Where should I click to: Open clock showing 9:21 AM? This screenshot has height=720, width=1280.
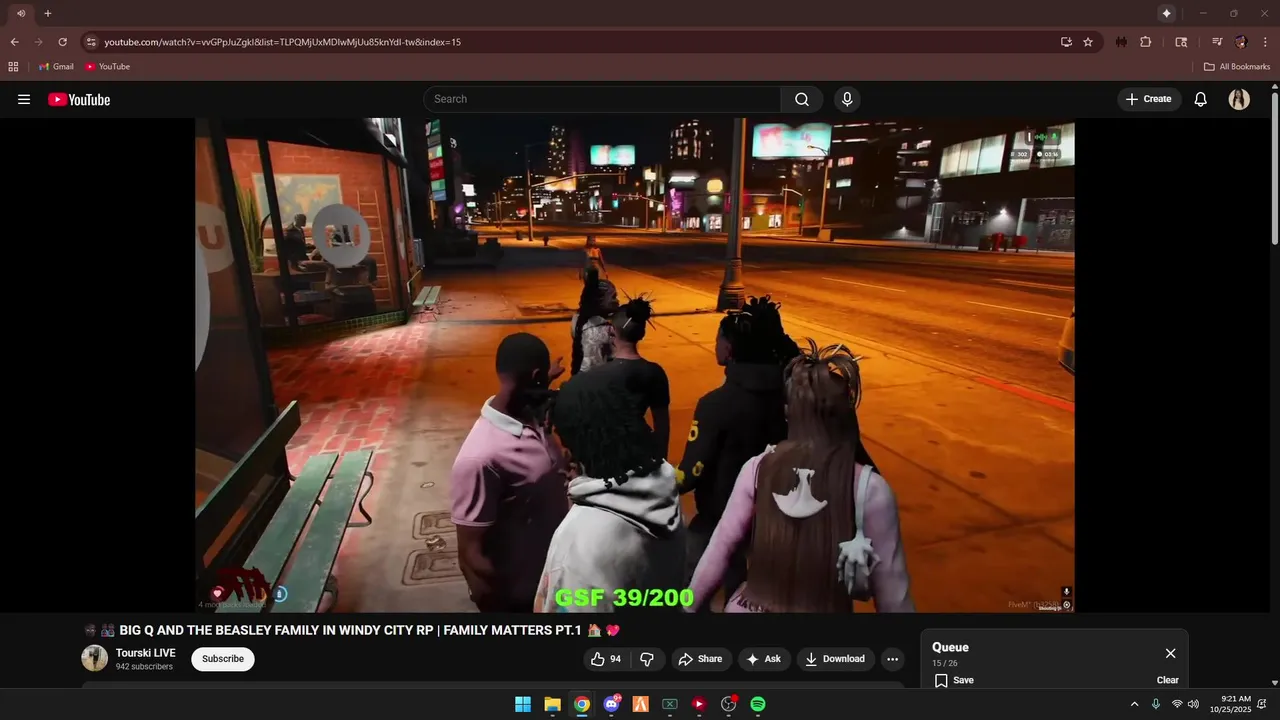[x=1230, y=704]
